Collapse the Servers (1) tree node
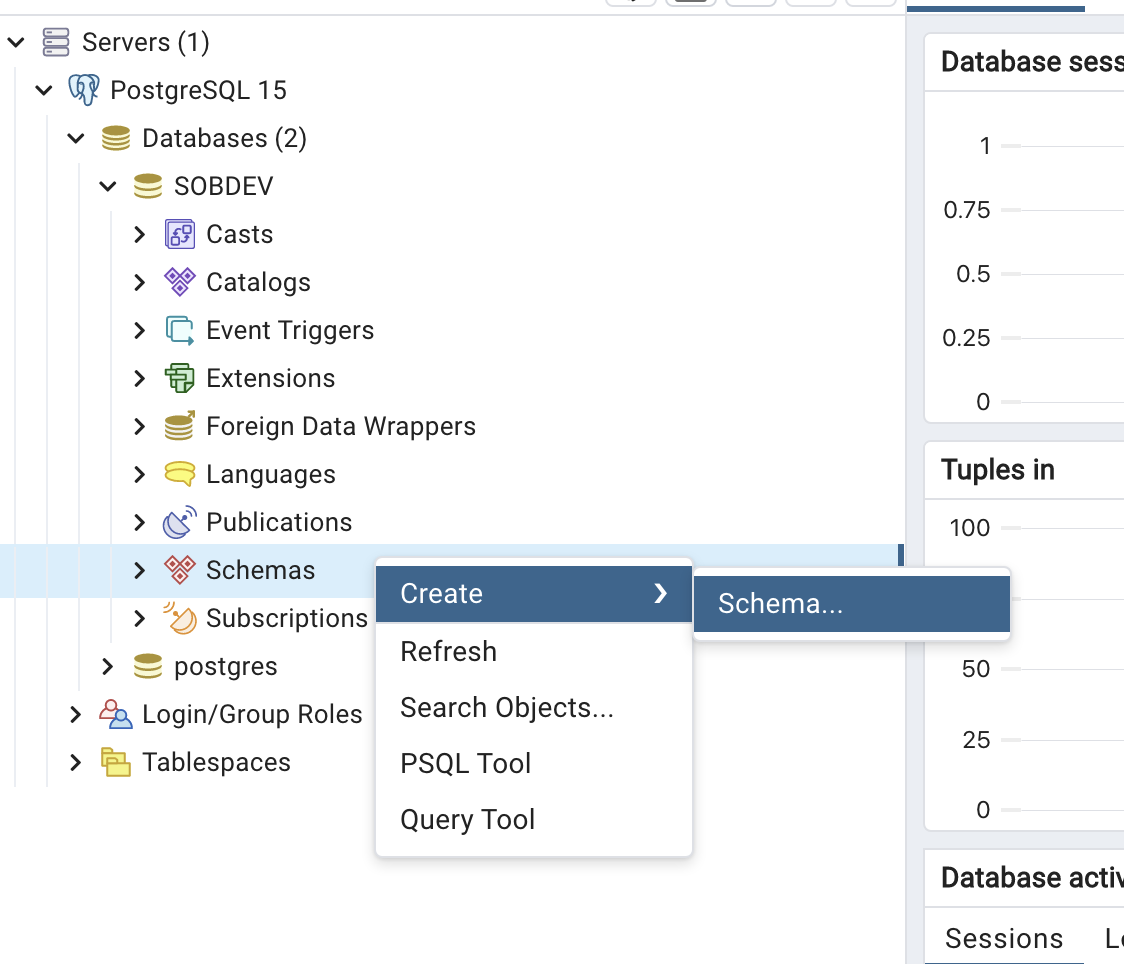Image resolution: width=1124 pixels, height=964 pixels. click(16, 42)
